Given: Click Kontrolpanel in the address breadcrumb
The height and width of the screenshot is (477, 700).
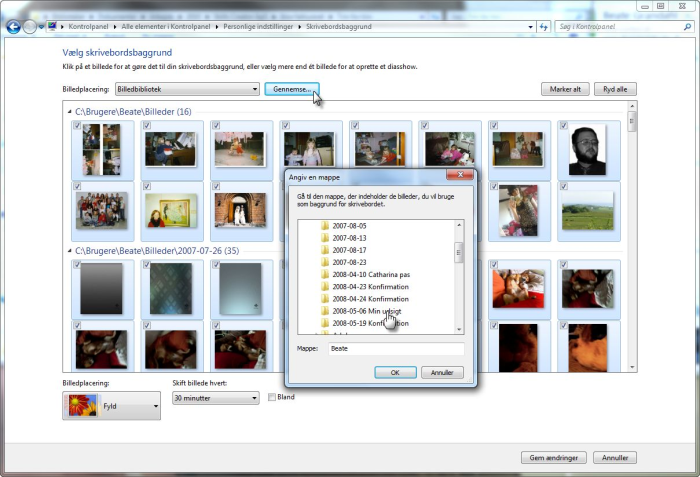Looking at the screenshot, I should click(92, 26).
